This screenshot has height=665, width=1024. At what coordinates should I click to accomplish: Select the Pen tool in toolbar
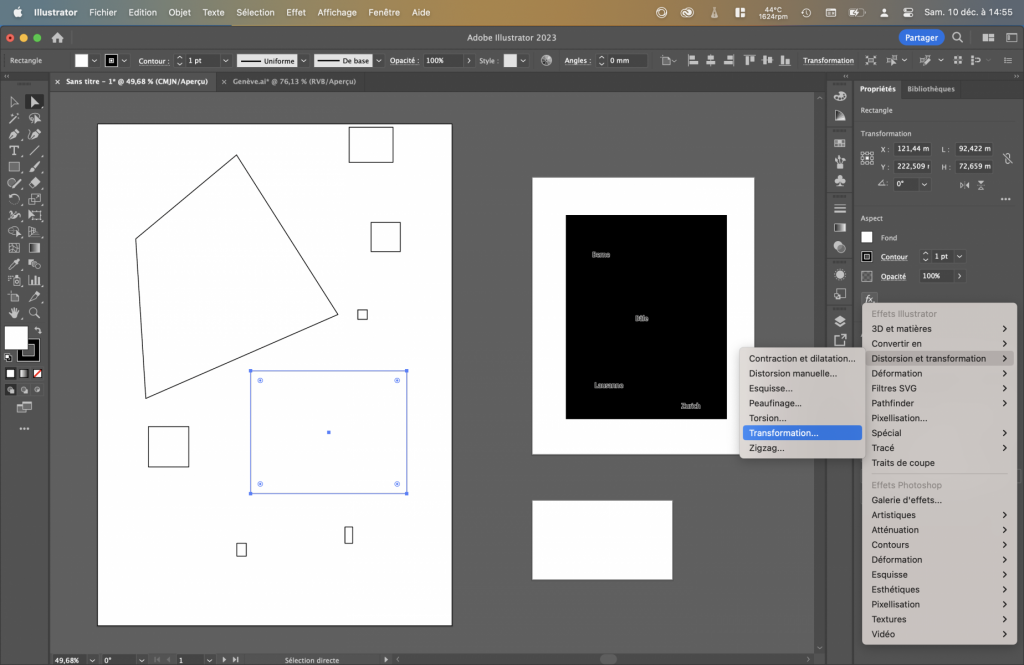[14, 134]
